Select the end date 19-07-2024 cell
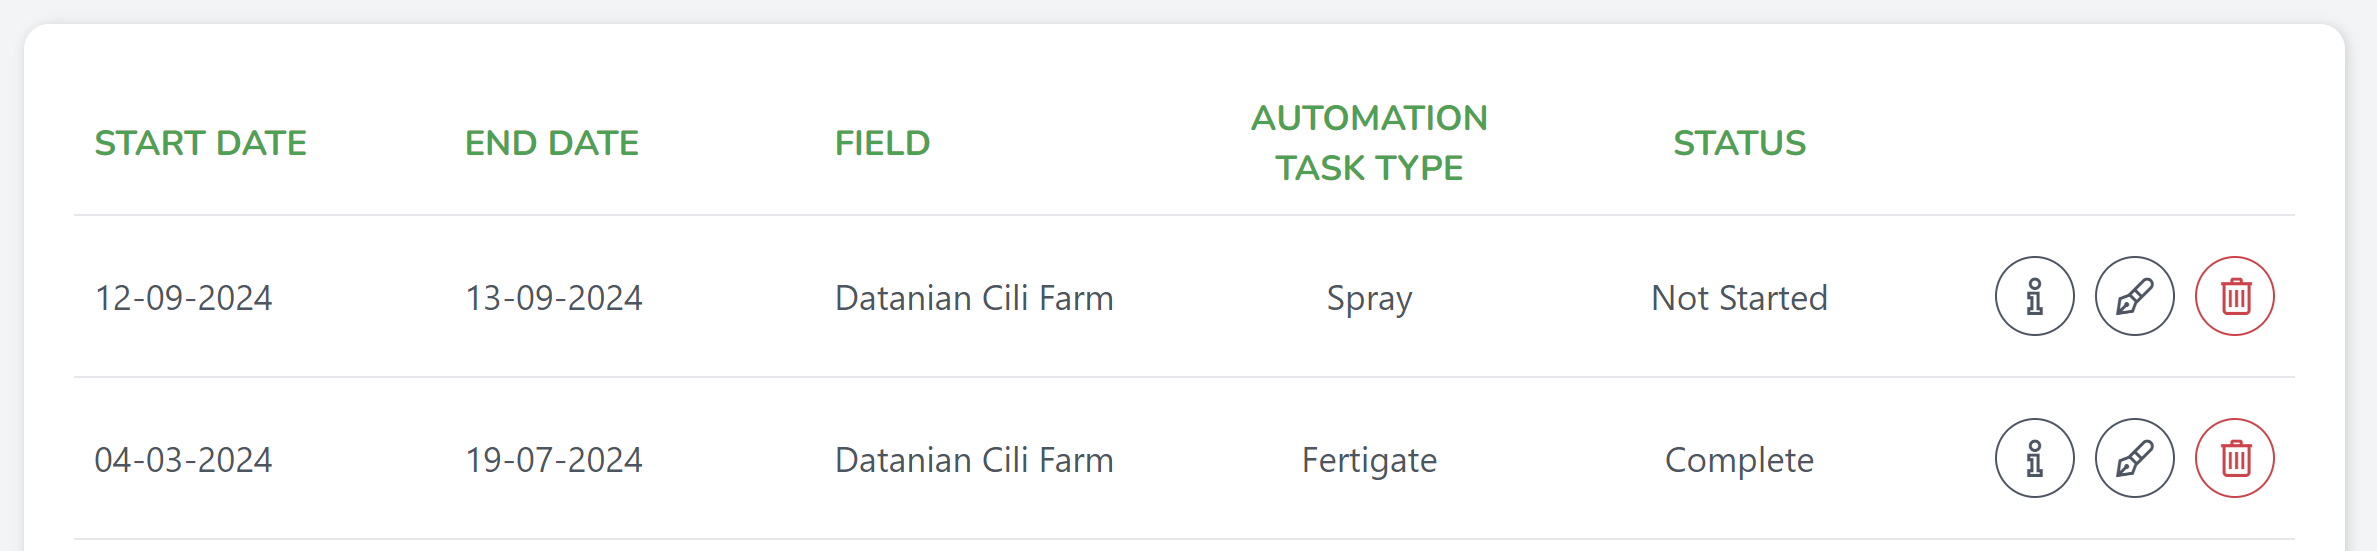Screen dimensions: 2377x551 [x=553, y=460]
